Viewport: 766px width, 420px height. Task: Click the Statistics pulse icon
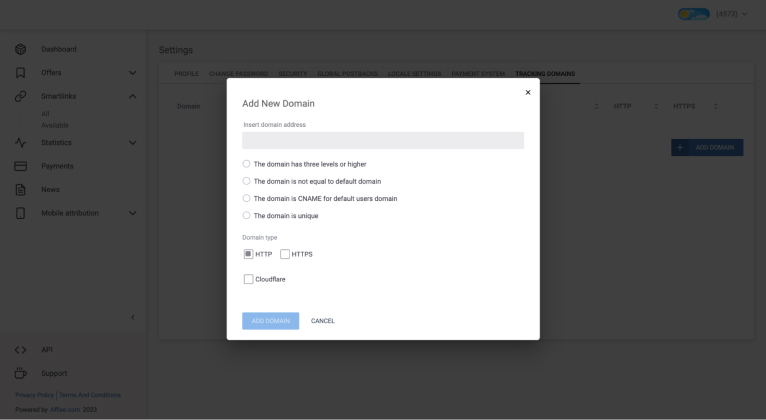20,143
